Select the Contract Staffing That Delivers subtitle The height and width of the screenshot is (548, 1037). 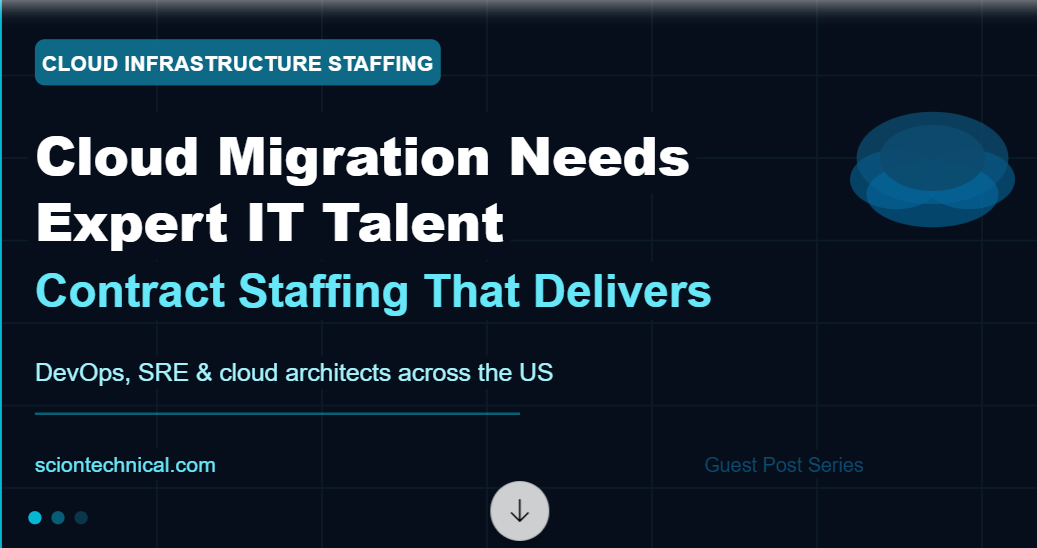click(373, 291)
